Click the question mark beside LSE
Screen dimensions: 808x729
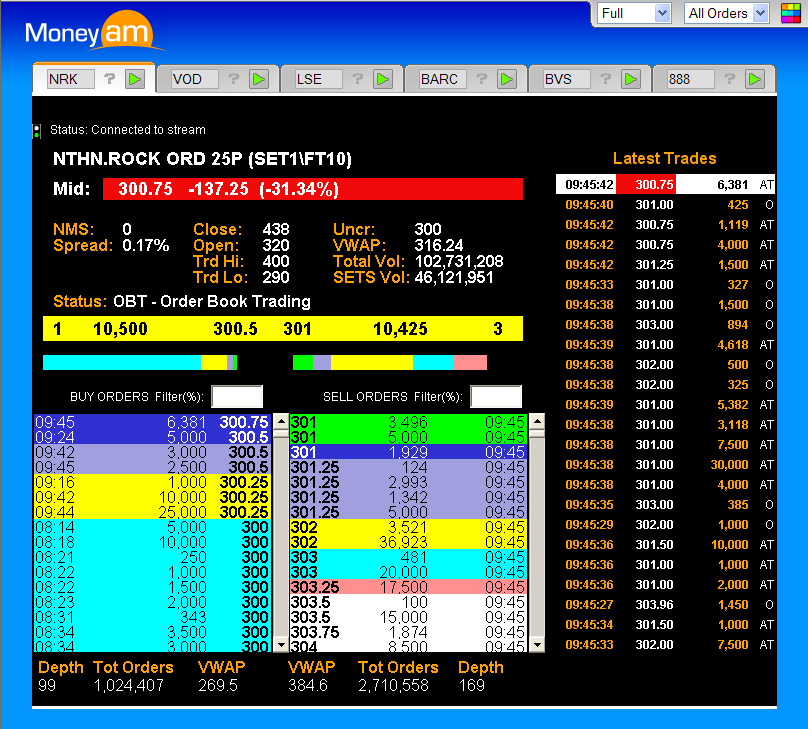click(358, 79)
